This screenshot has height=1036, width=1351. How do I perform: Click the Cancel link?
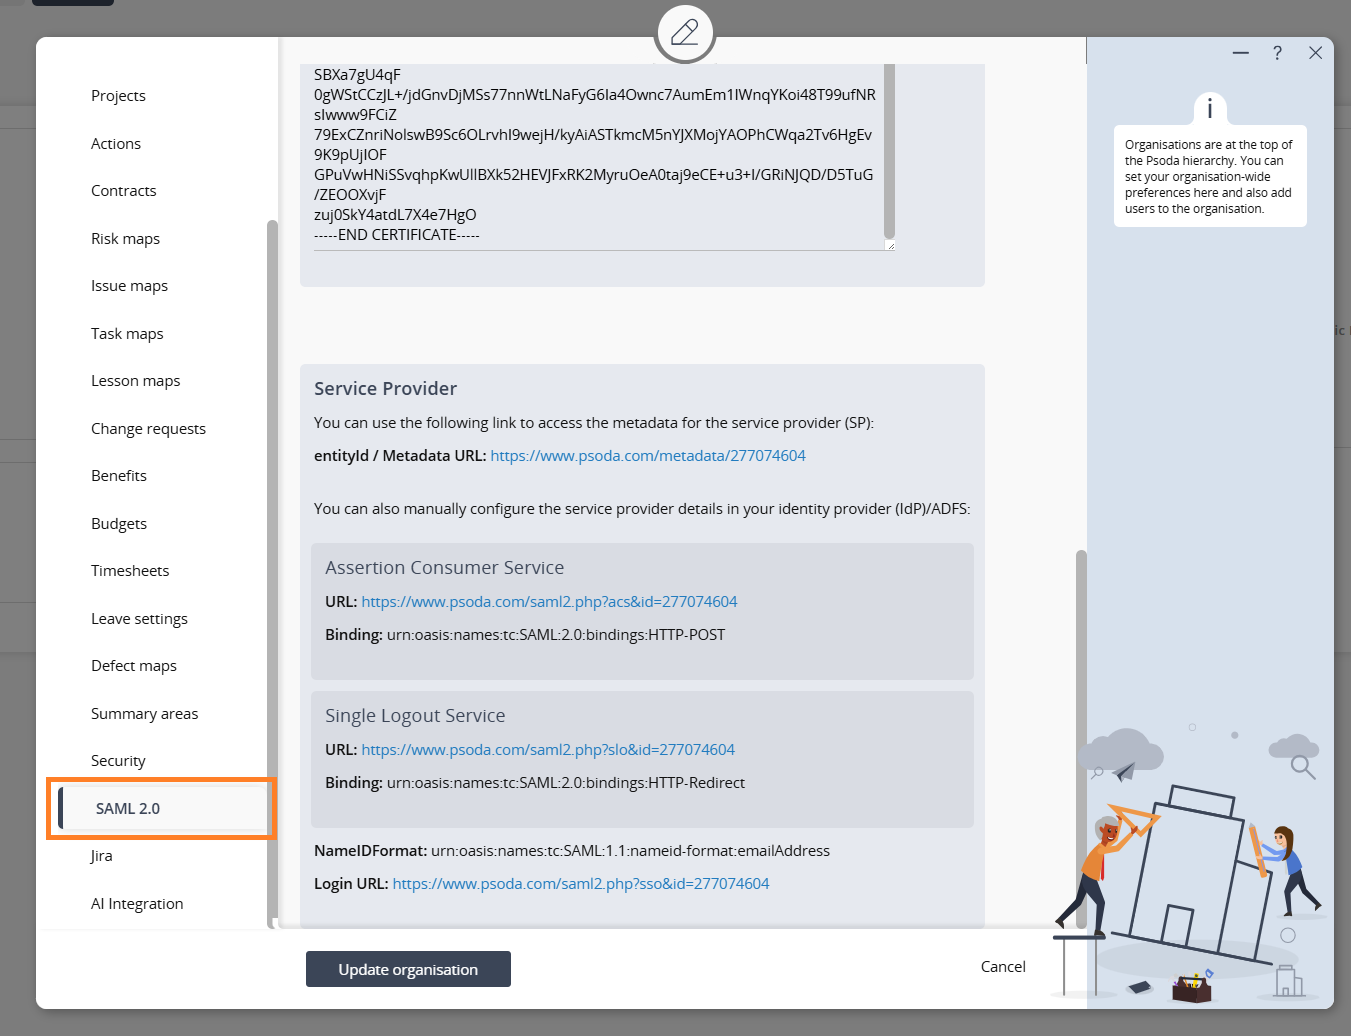1002,967
